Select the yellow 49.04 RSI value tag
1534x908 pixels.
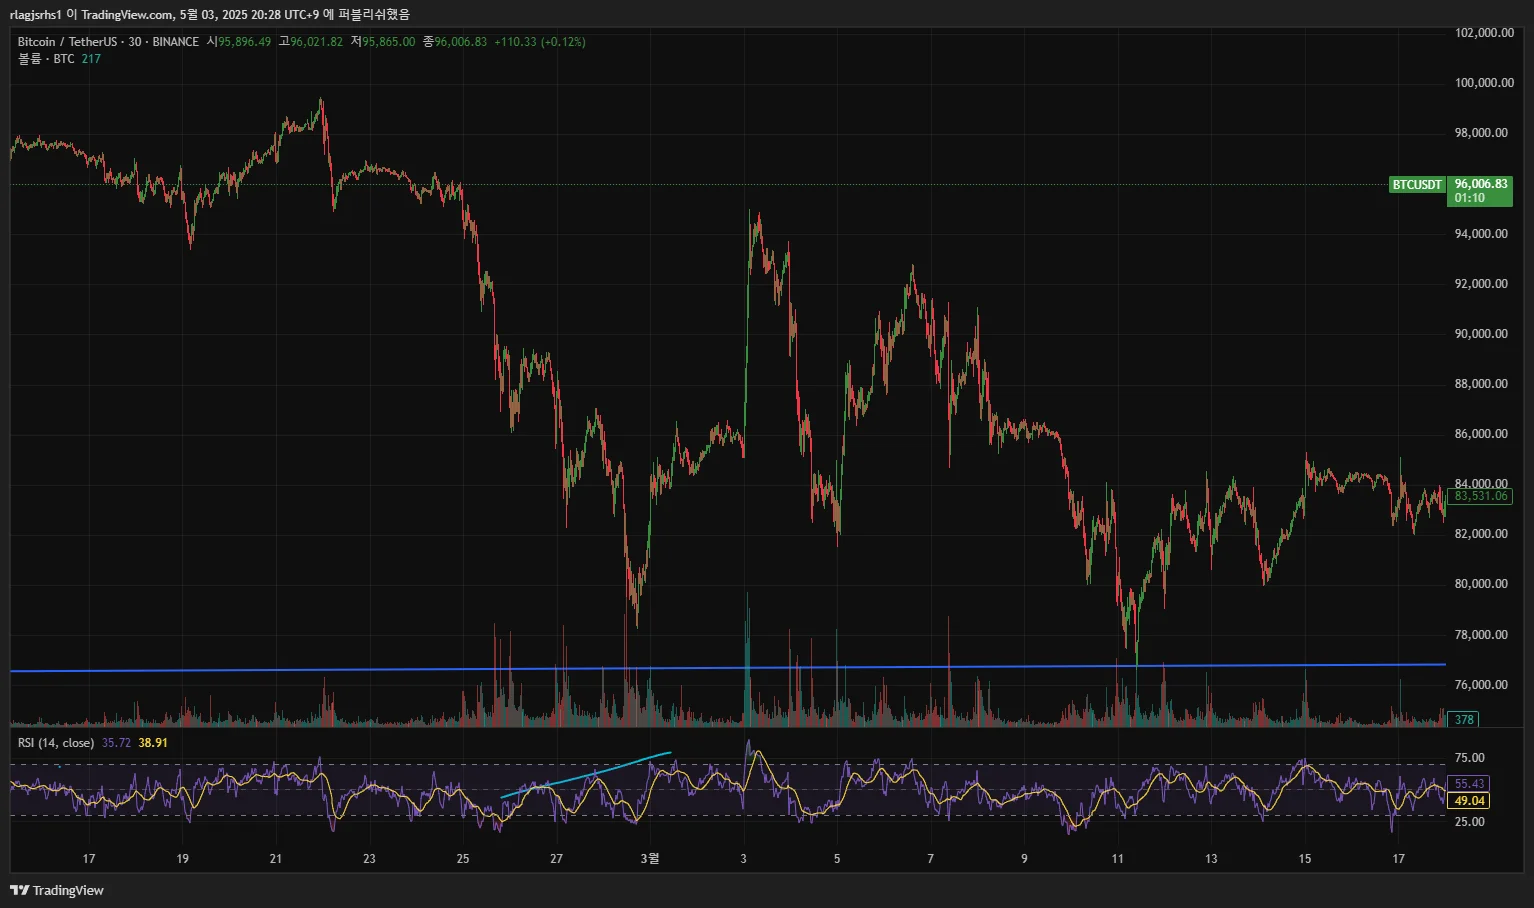point(1468,801)
